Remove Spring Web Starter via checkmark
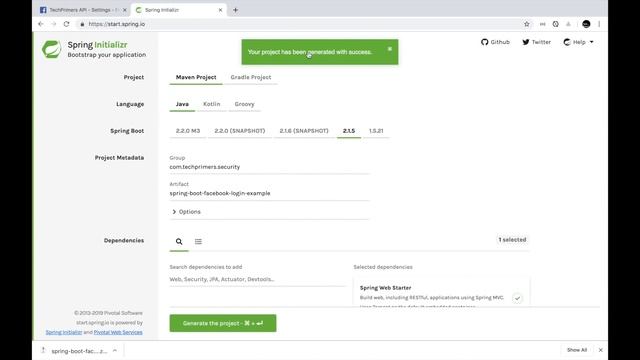 518,298
